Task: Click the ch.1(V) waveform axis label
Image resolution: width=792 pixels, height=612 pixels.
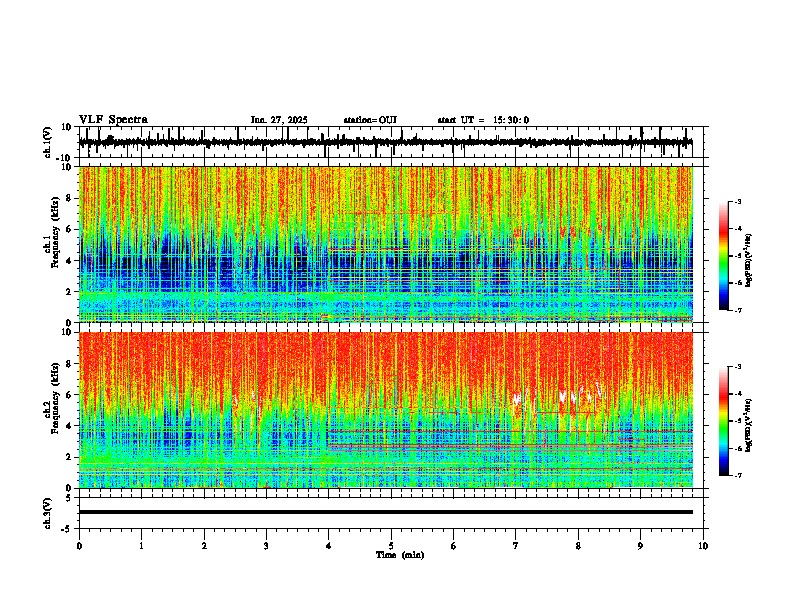Action: point(48,142)
